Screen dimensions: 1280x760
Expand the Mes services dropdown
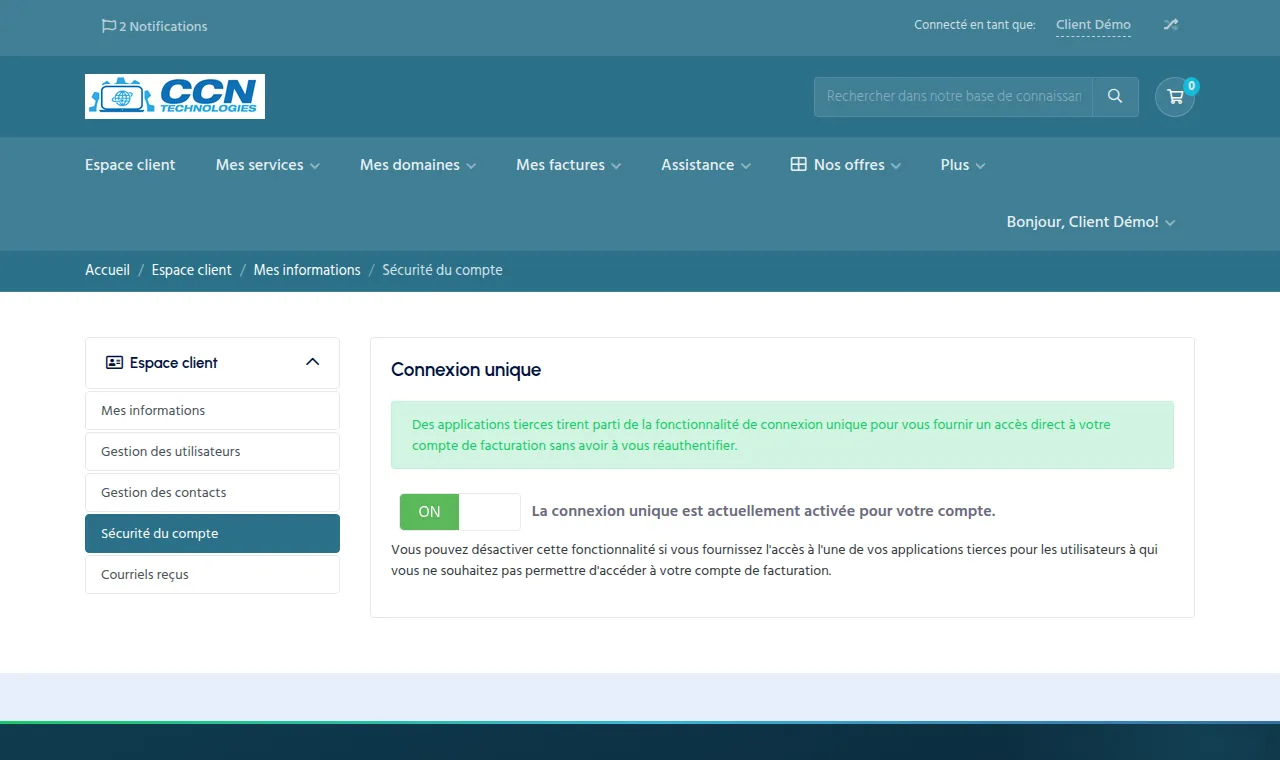click(x=267, y=165)
